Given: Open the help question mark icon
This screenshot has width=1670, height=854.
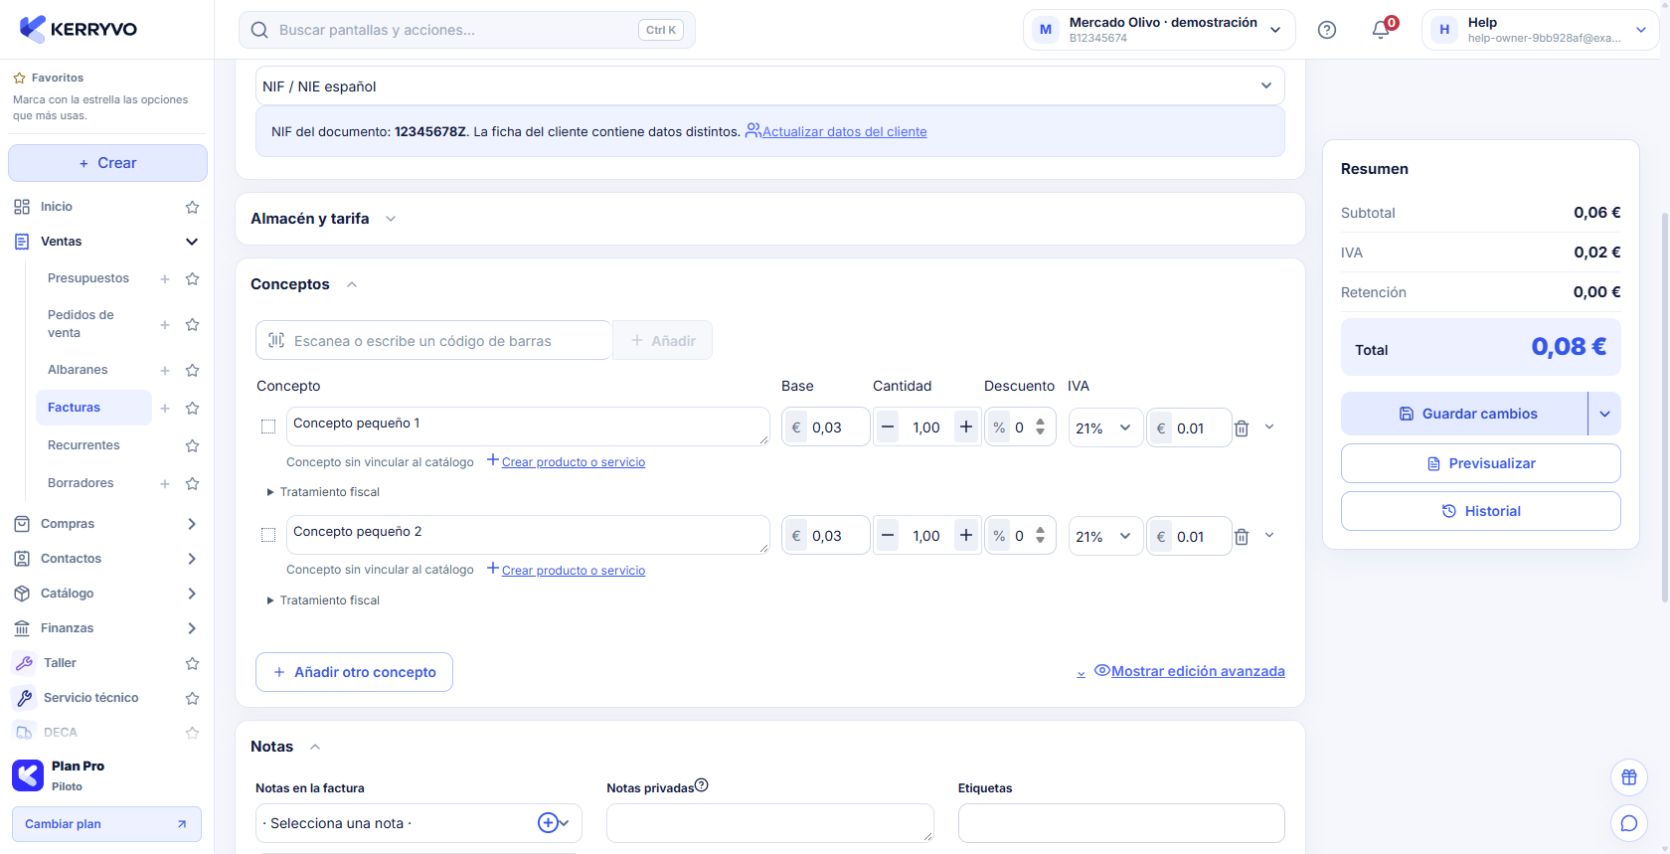Looking at the screenshot, I should pyautogui.click(x=1327, y=30).
